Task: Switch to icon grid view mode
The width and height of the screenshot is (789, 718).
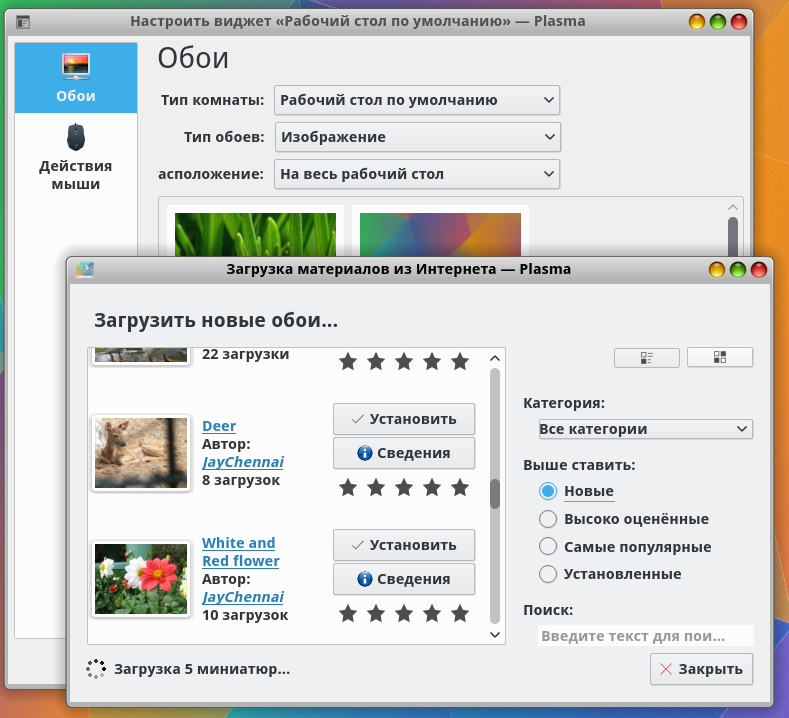Action: click(720, 357)
